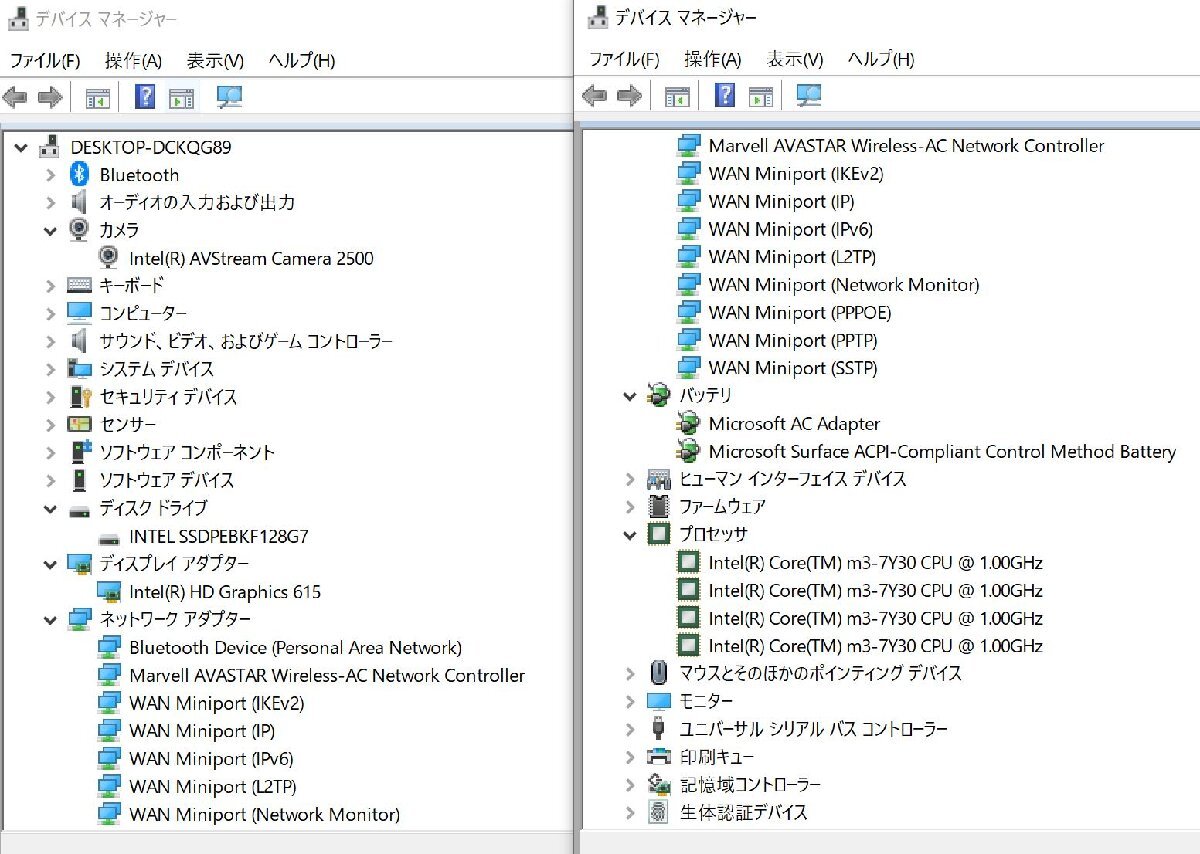The image size is (1200, 854).
Task: Select ヒューマン インターフェイス デバイス category
Action: tap(793, 479)
